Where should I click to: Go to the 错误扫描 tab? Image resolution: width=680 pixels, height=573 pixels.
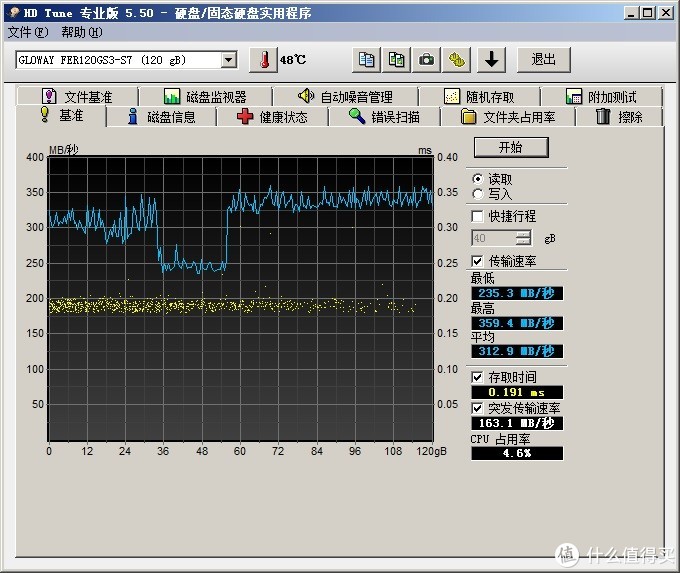click(x=384, y=117)
